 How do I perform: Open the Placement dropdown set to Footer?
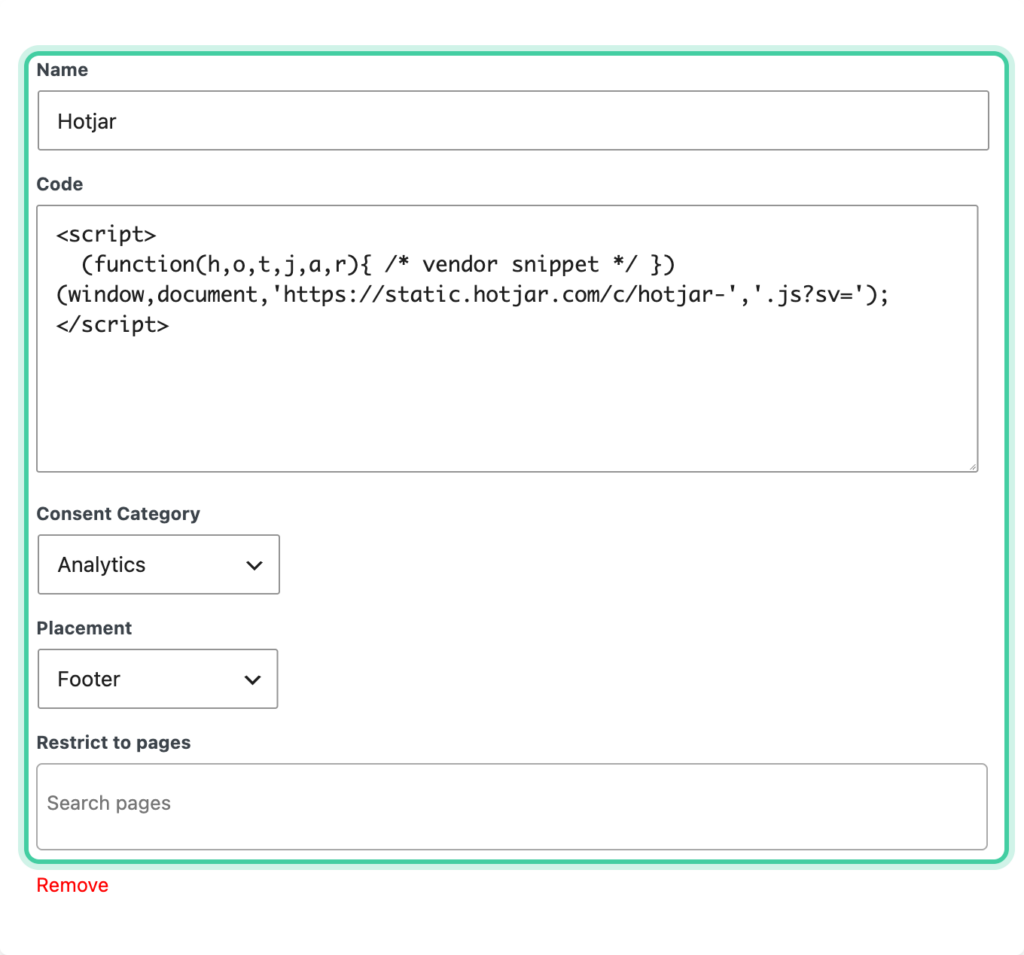157,679
